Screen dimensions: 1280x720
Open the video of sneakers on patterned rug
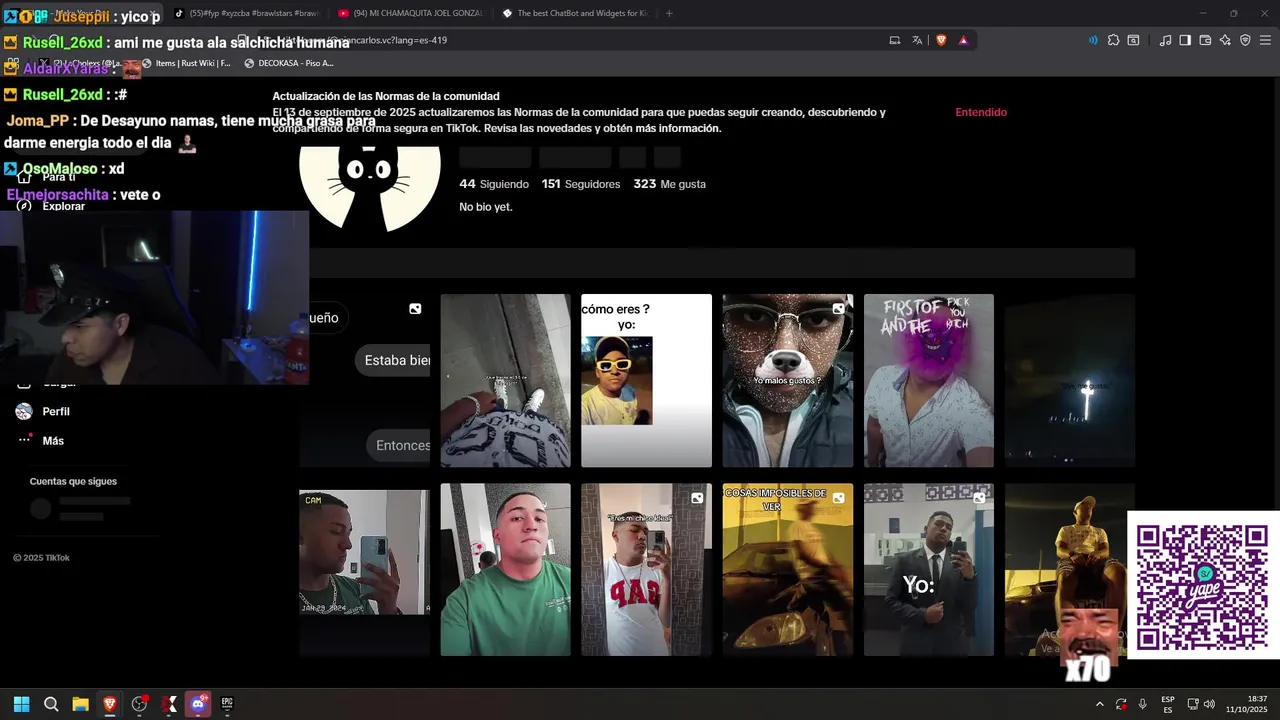tap(506, 380)
